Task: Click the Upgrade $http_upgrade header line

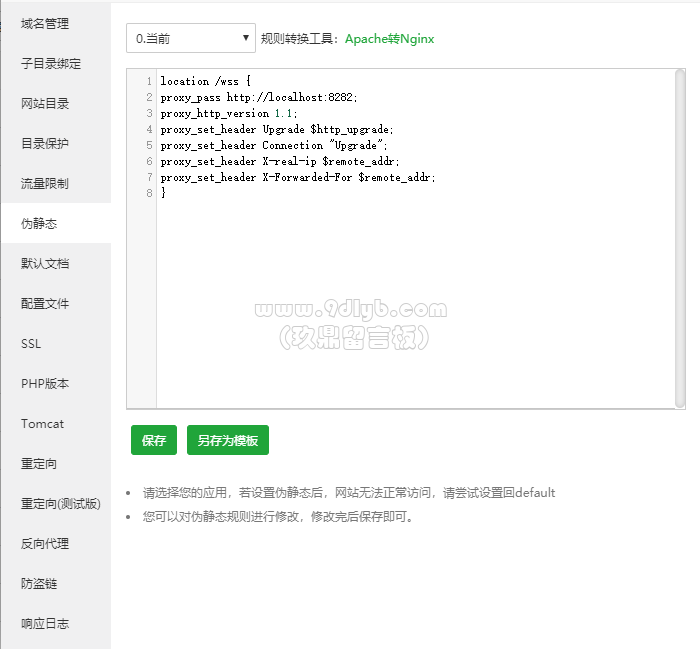Action: point(277,129)
